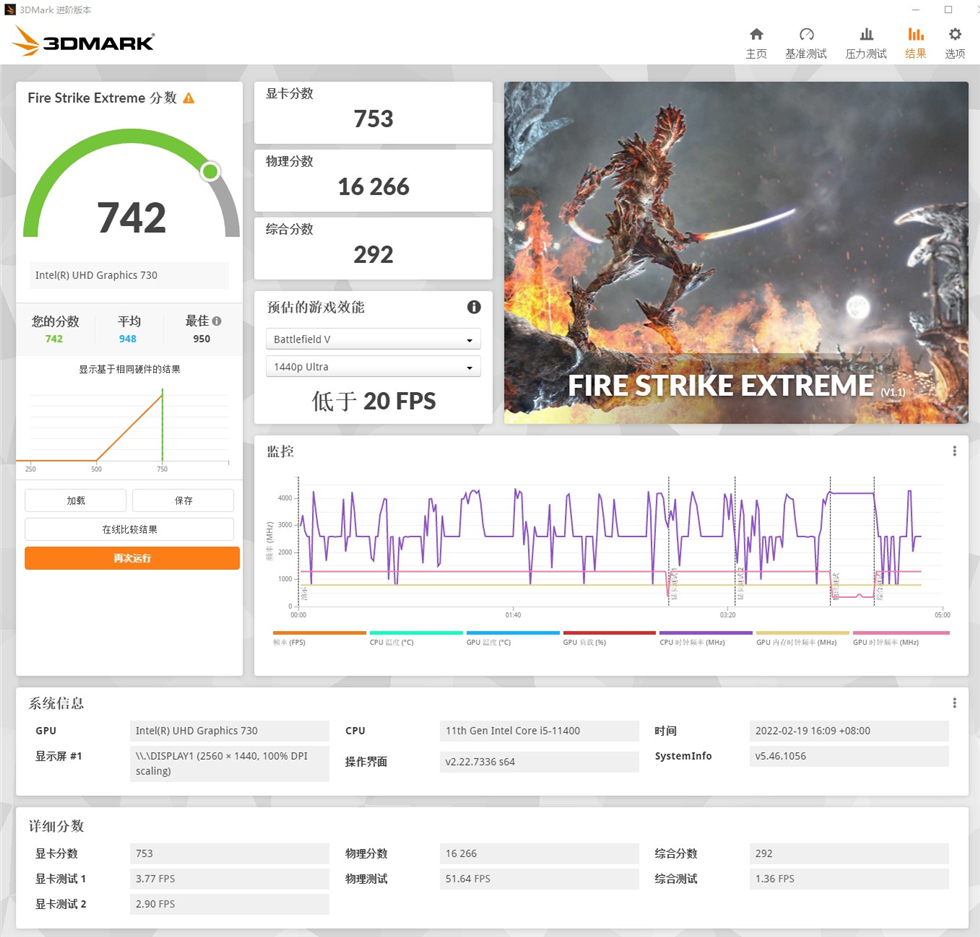Open the 监控 panel three-dot menu
This screenshot has width=980, height=937.
954,451
